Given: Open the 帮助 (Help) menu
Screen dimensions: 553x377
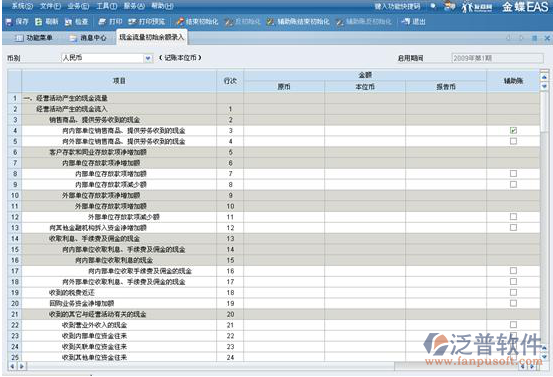Looking at the screenshot, I should [162, 6].
